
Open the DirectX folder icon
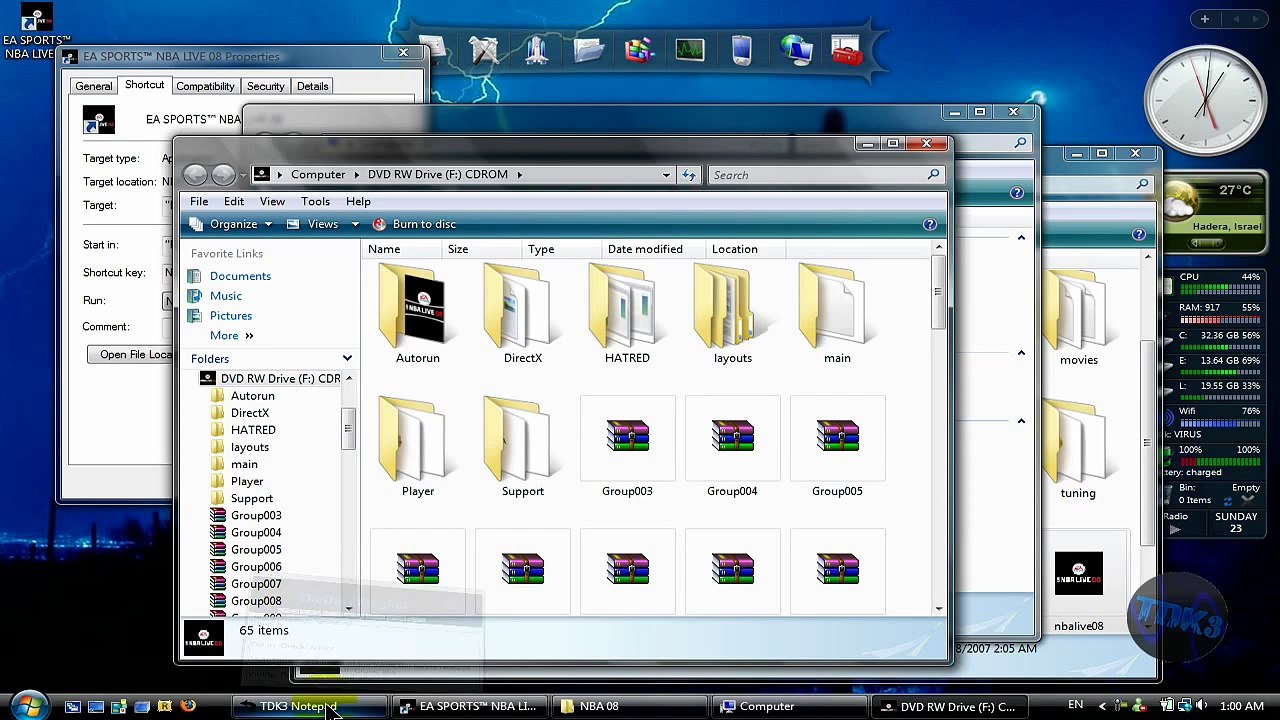(523, 307)
